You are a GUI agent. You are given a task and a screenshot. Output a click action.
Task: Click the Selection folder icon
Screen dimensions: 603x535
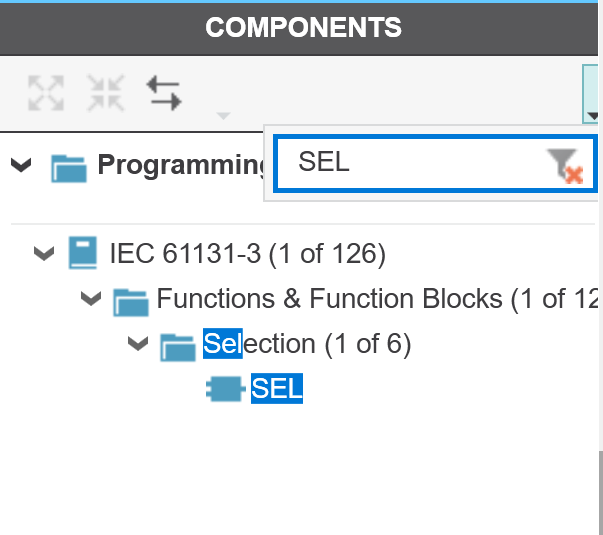(178, 345)
